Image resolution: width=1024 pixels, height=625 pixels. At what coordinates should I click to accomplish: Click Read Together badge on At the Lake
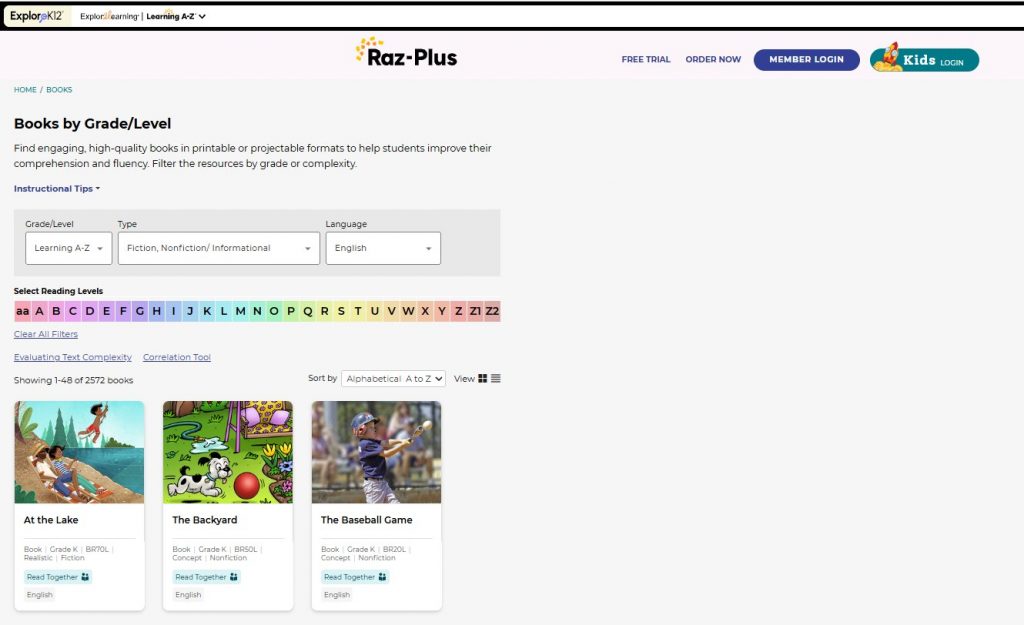(x=58, y=577)
